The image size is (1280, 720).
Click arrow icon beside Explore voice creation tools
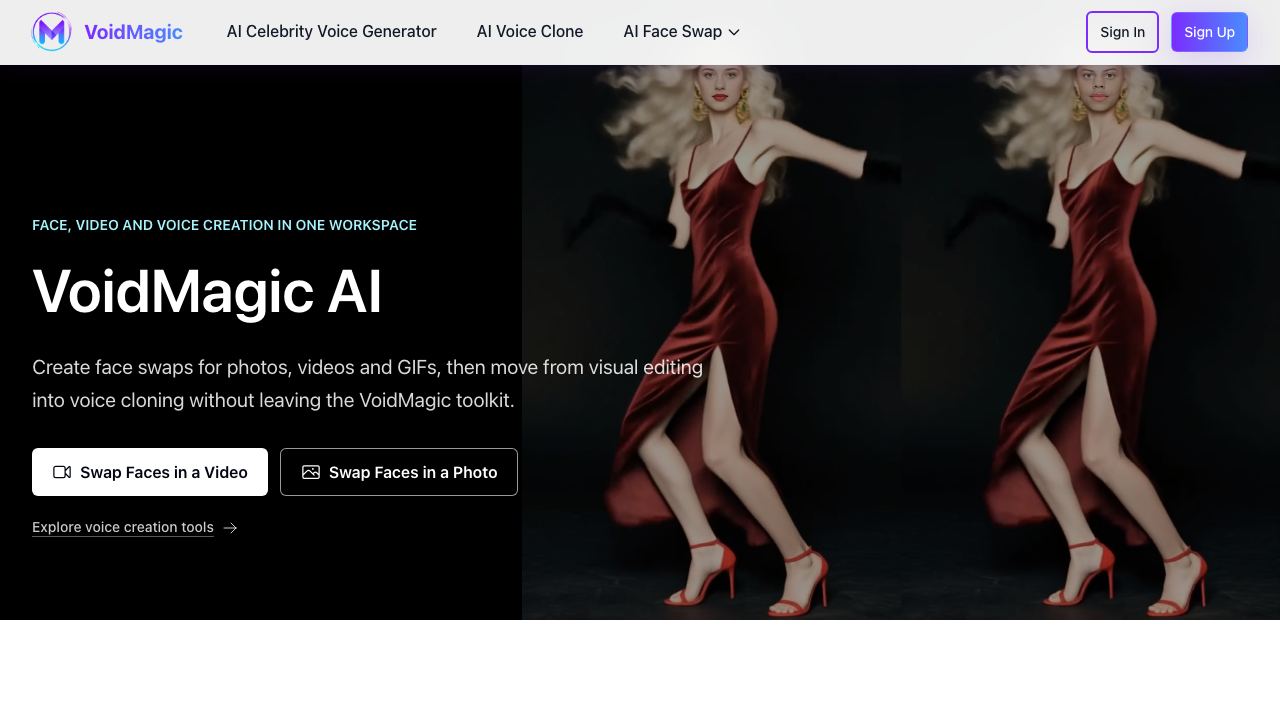(230, 528)
